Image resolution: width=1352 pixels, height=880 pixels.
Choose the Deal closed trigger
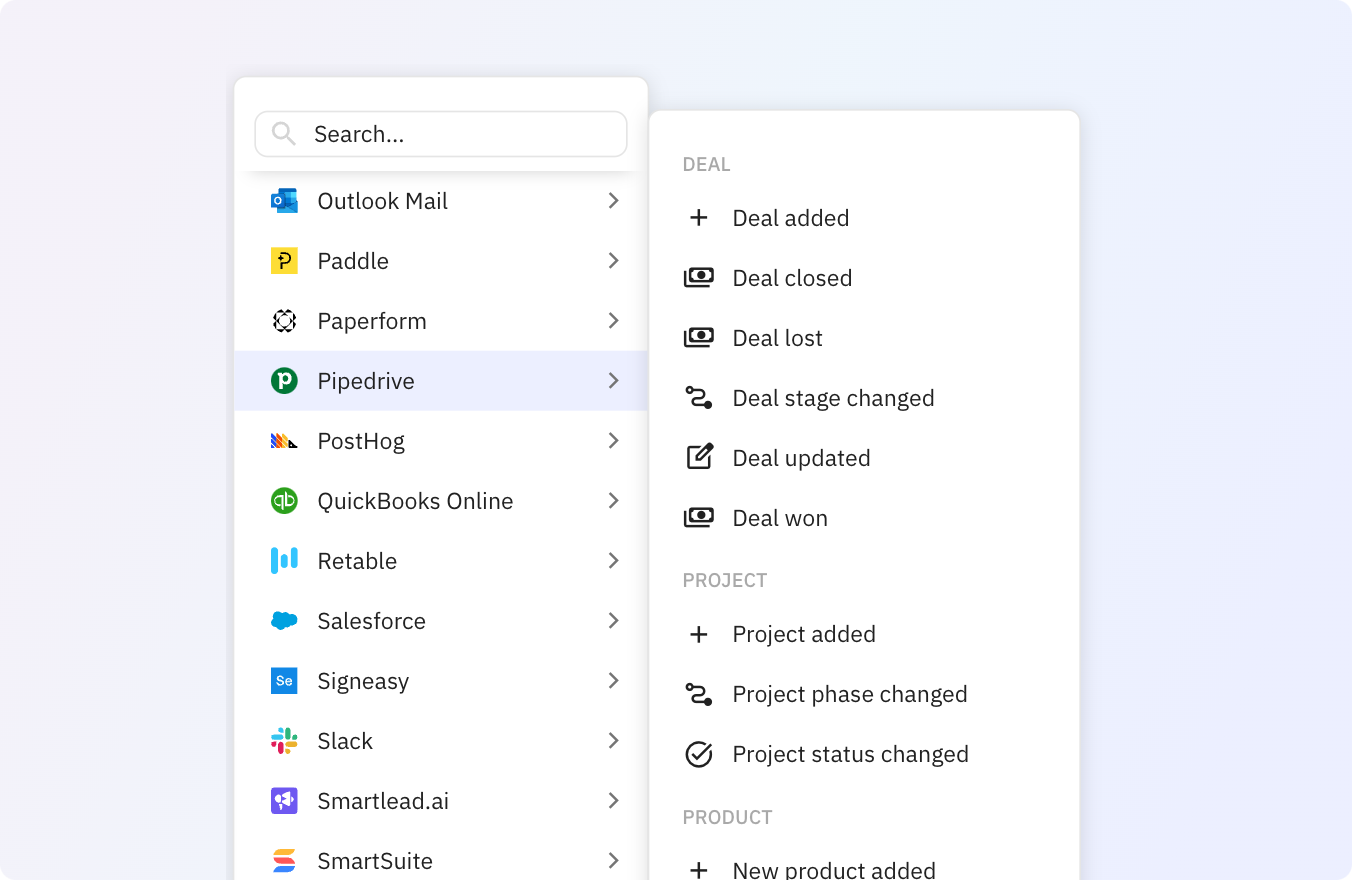(x=864, y=278)
